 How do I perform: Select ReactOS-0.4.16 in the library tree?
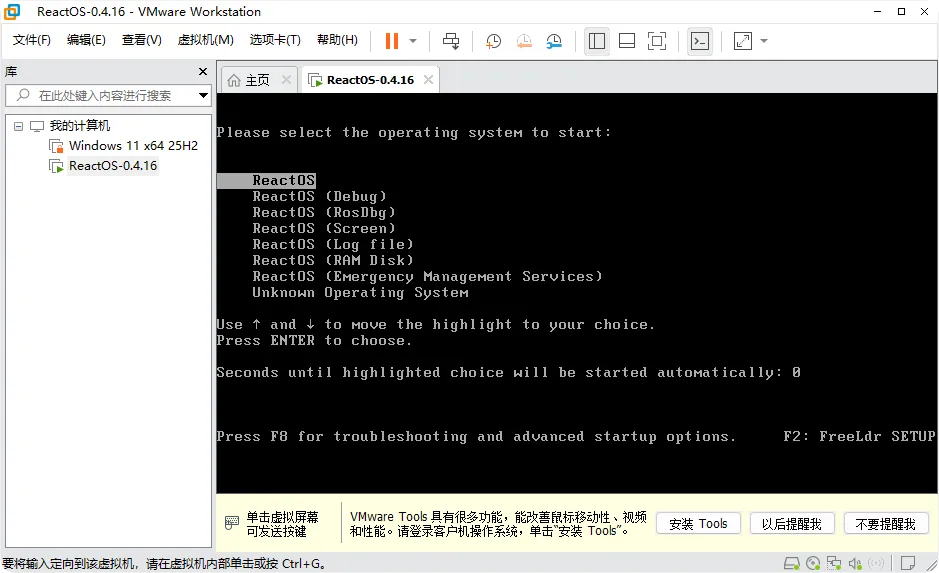pos(113,166)
